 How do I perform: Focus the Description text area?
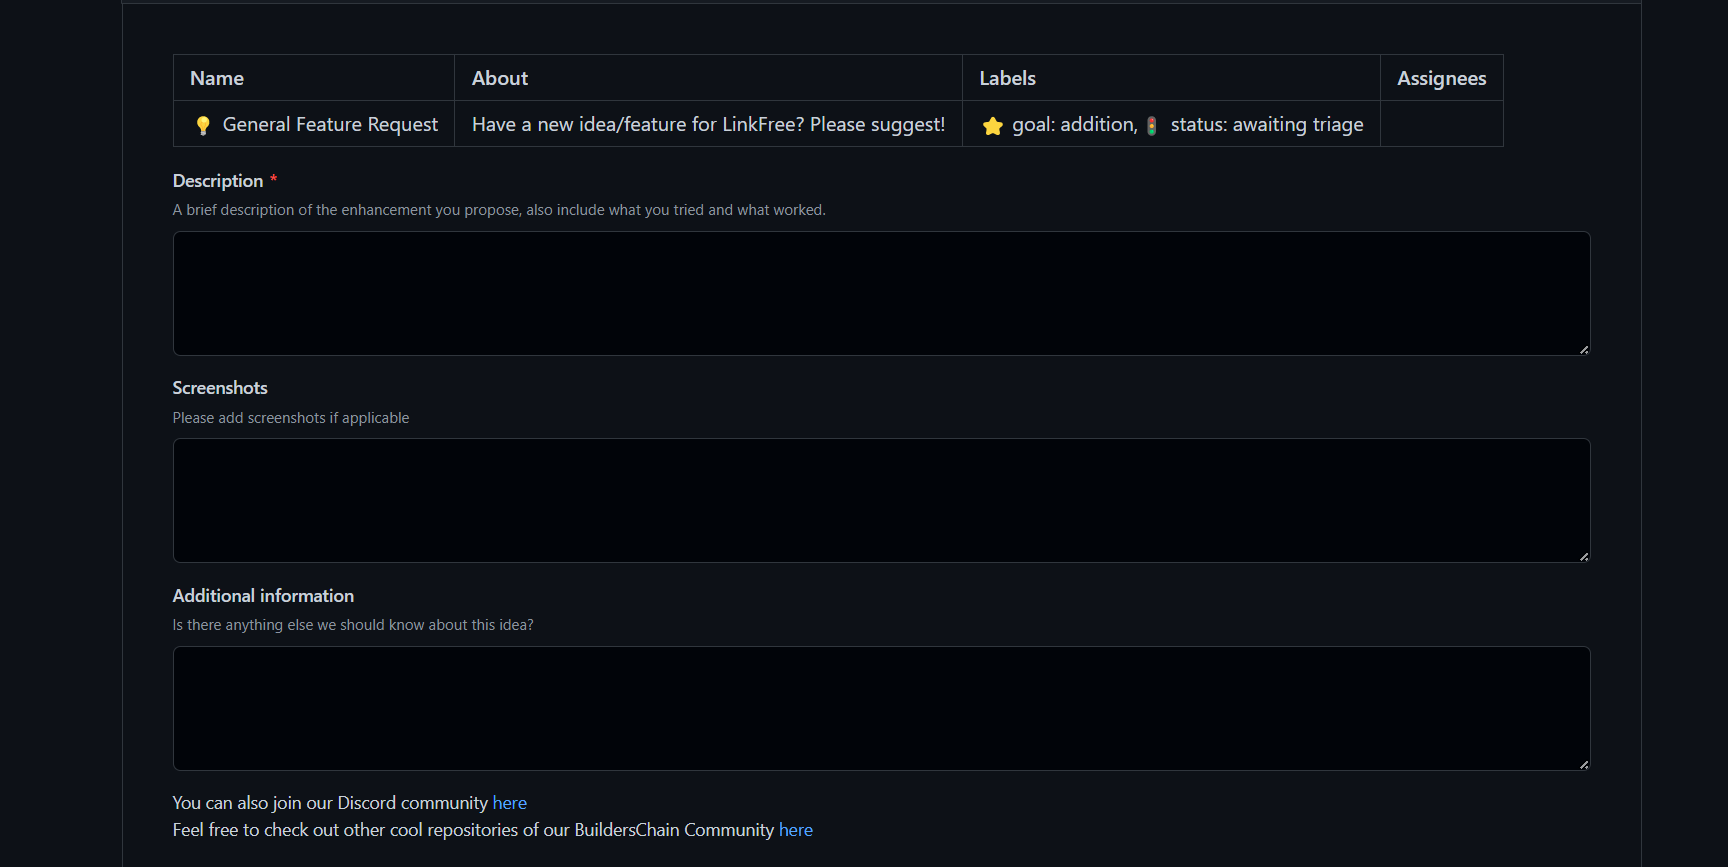(881, 294)
